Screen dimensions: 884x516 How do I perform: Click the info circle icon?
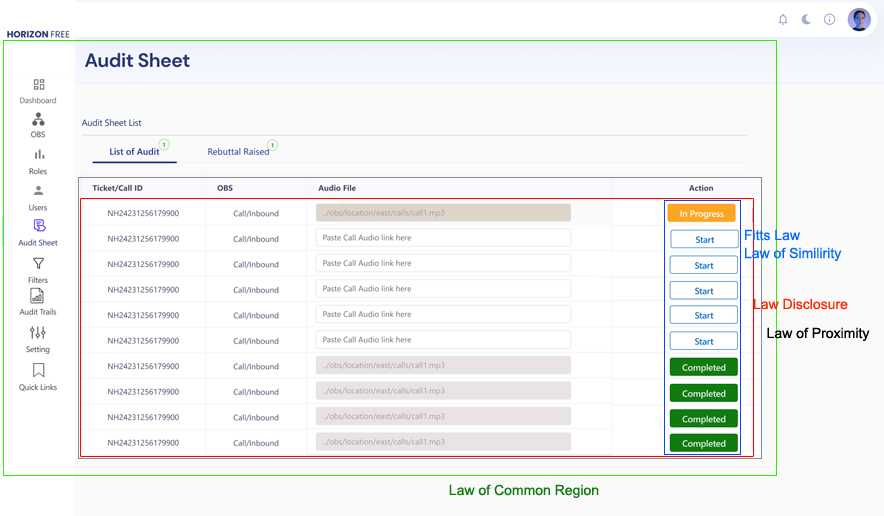point(829,19)
